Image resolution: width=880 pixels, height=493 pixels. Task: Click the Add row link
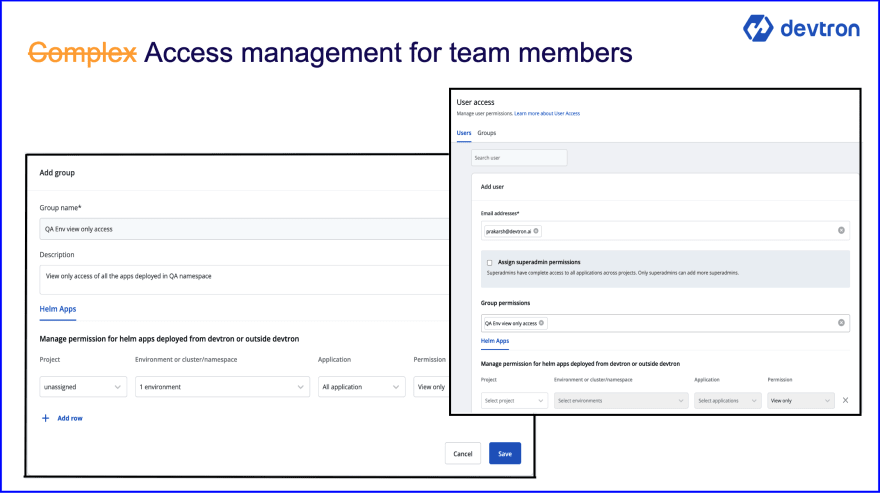pyautogui.click(x=70, y=418)
